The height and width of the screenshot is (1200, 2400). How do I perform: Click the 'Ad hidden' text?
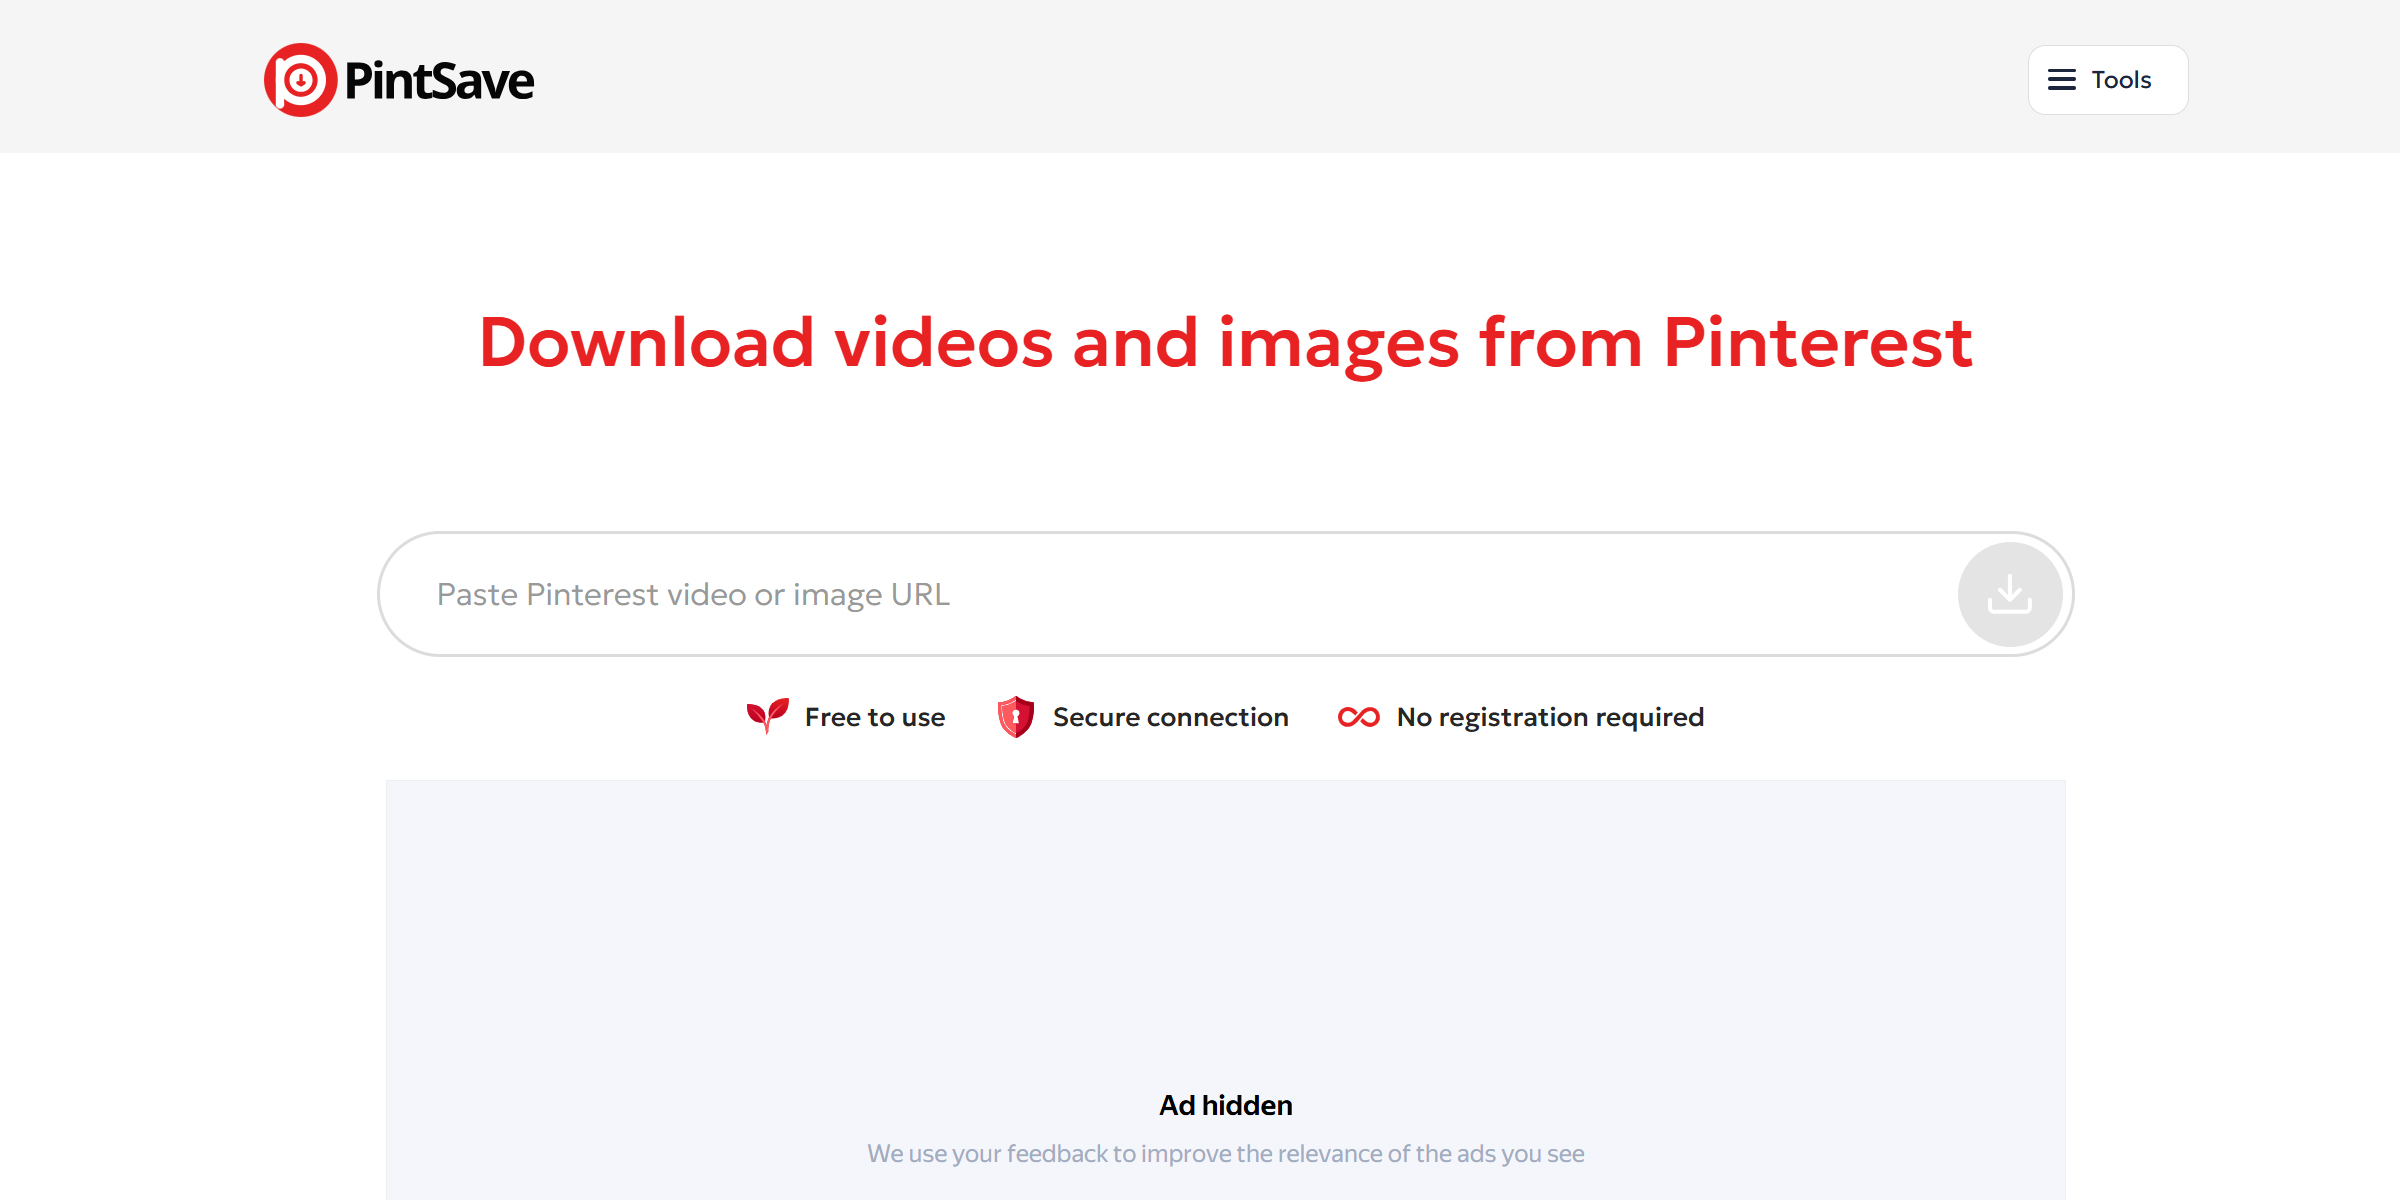1226,1105
